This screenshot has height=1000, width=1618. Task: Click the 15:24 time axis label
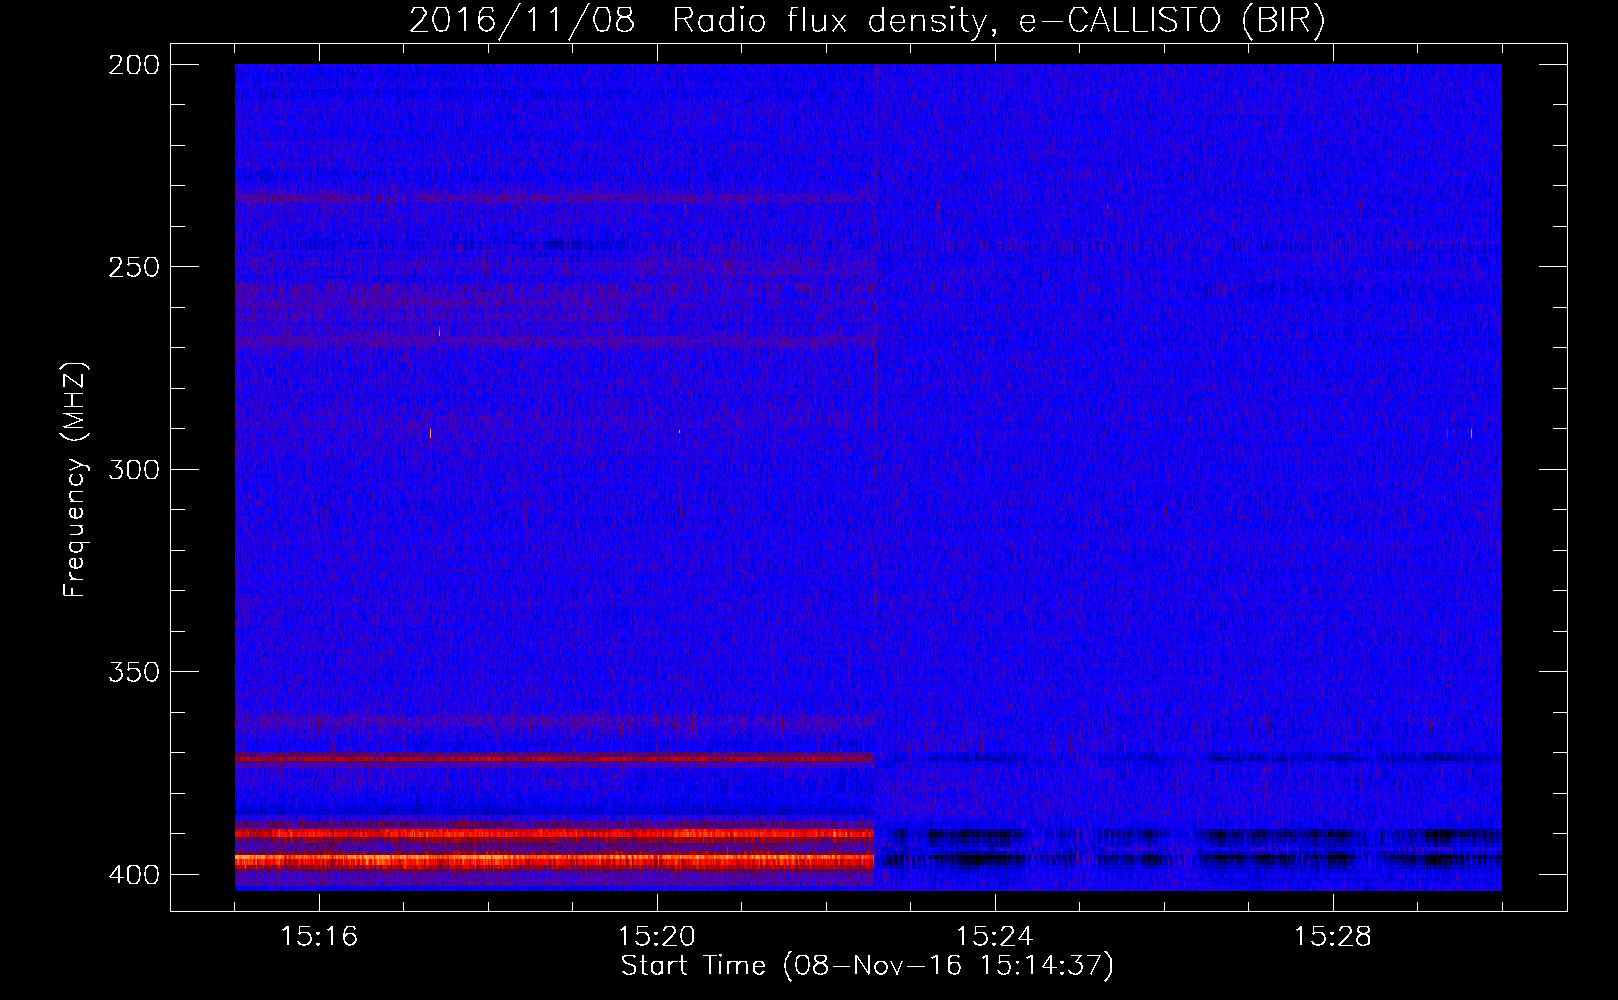995,937
